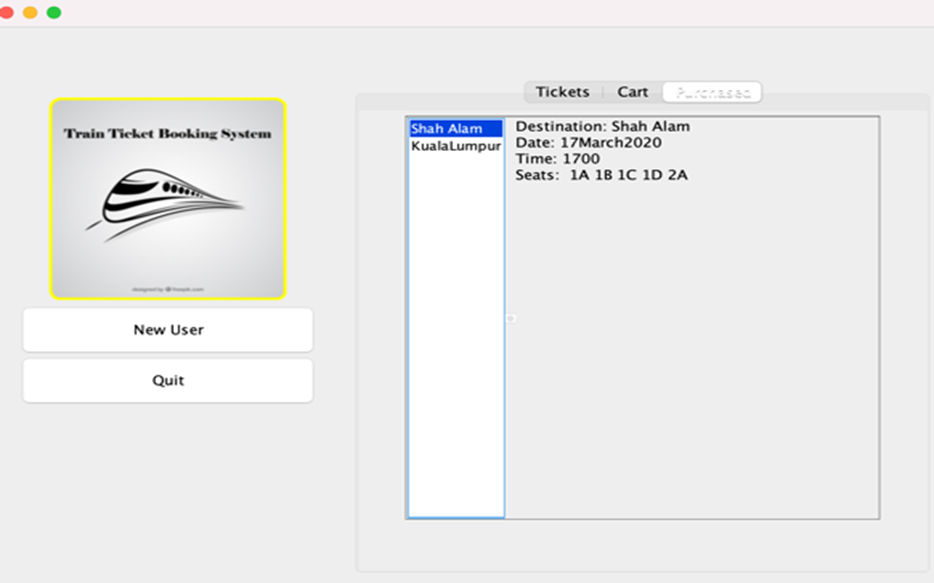Click the seats line "1A 1B 1C 1D 2A"
The width and height of the screenshot is (934, 583).
coord(600,174)
